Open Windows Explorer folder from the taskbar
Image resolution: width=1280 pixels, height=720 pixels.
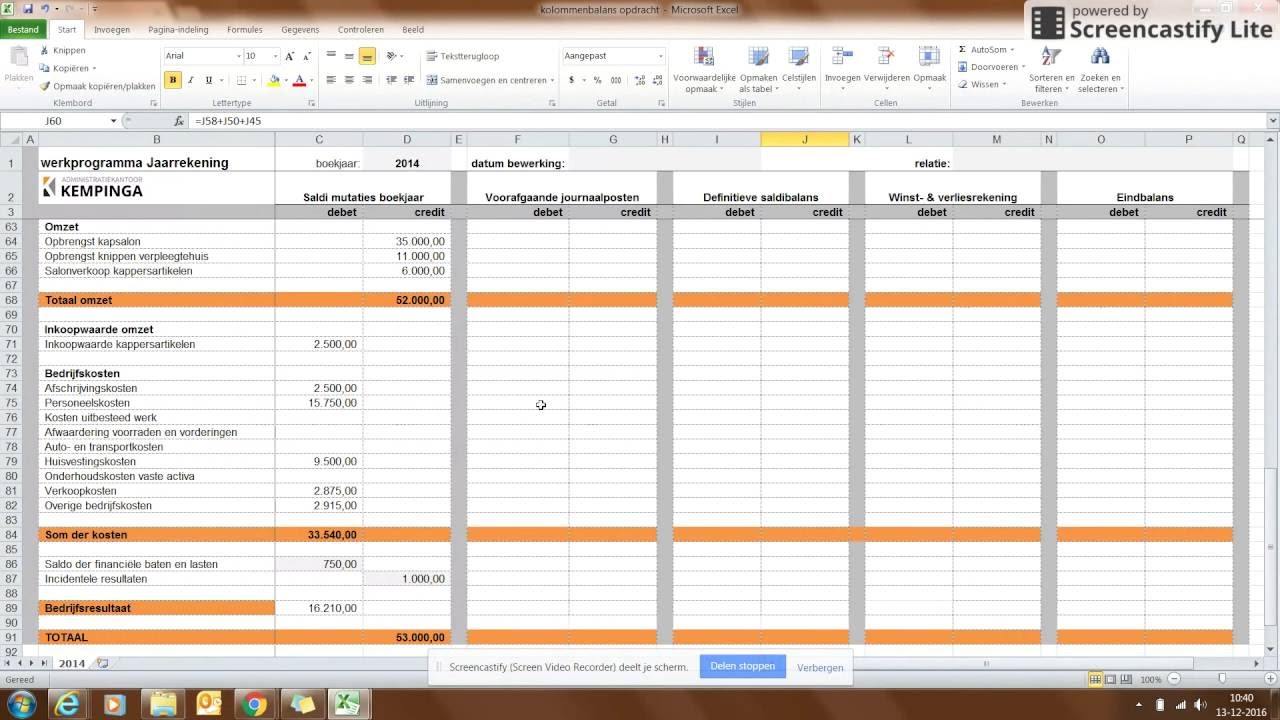[163, 703]
